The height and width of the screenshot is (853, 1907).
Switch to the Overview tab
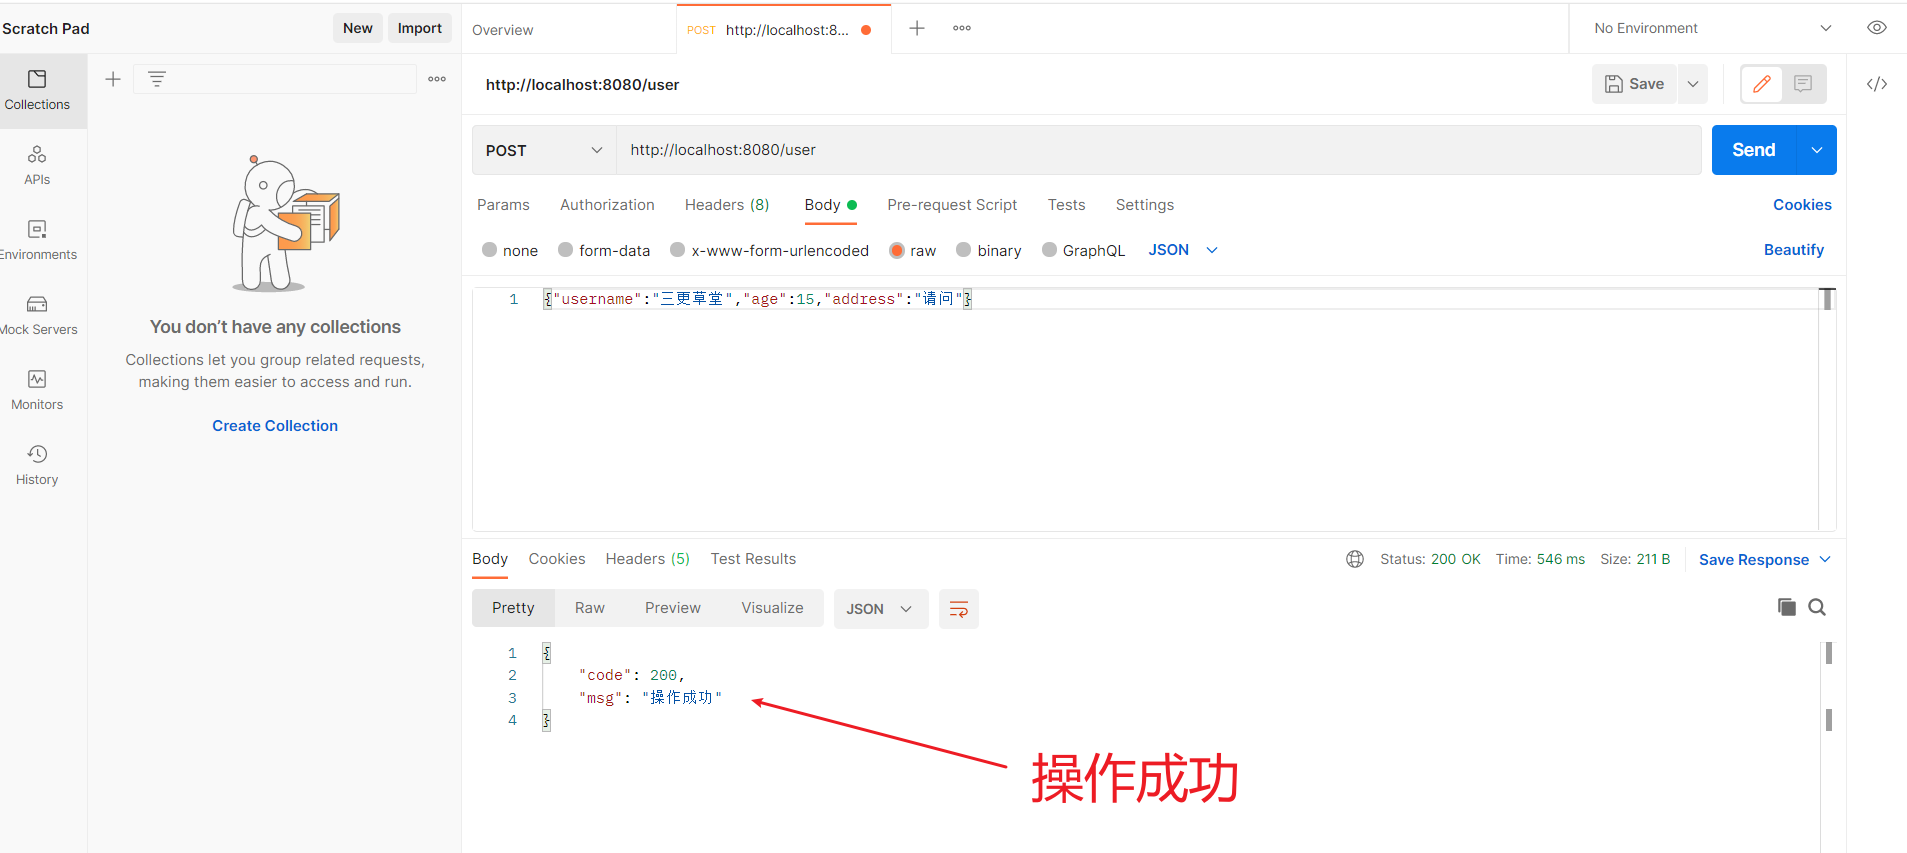(x=502, y=30)
